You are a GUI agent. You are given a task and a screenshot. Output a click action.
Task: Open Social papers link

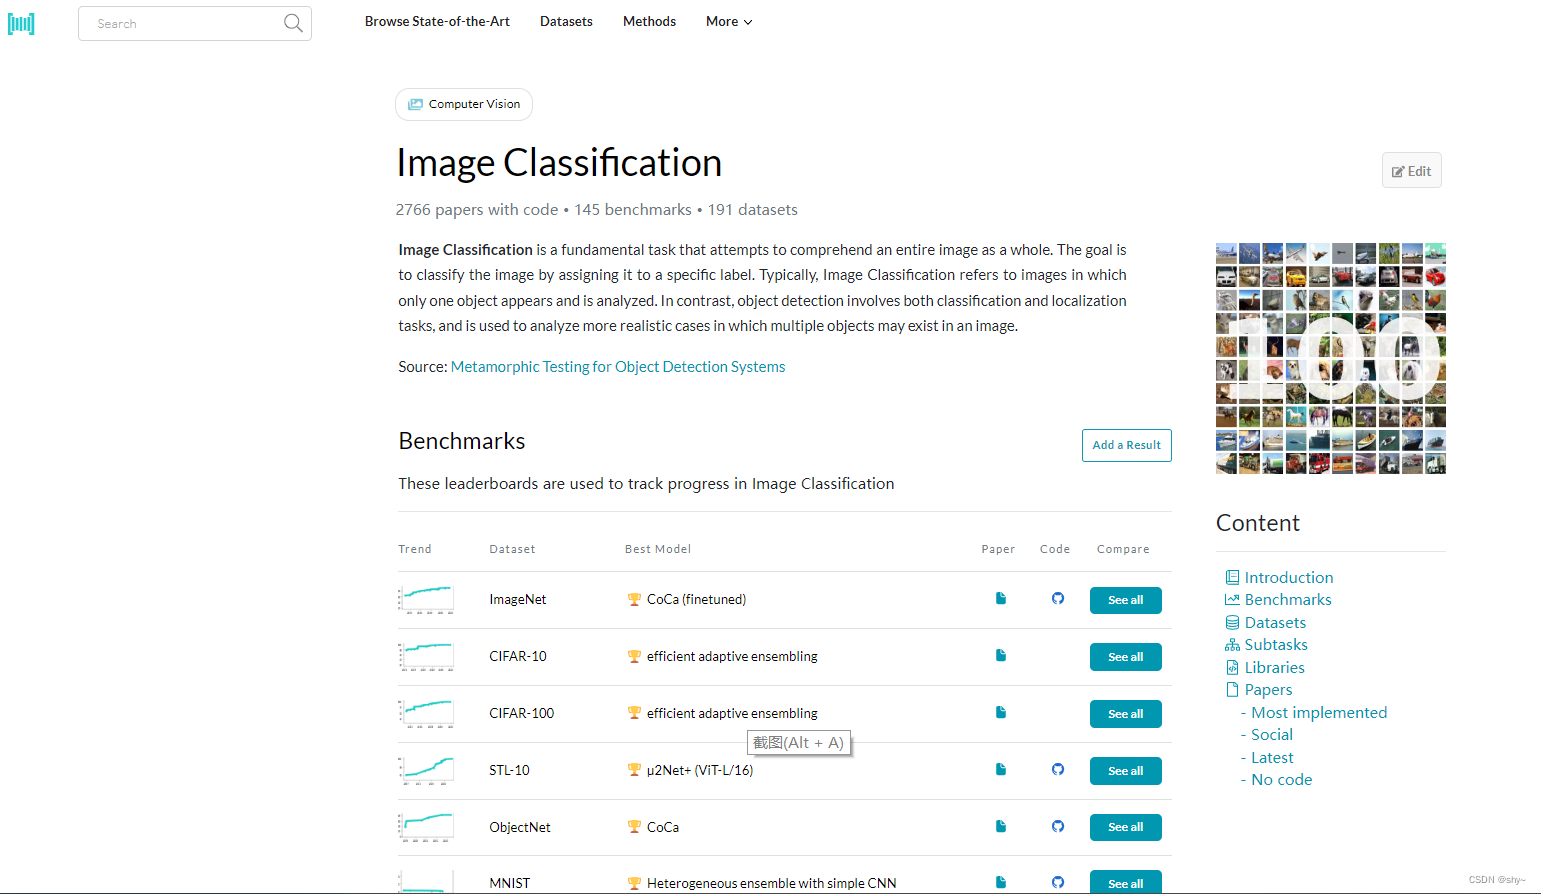tap(1272, 734)
